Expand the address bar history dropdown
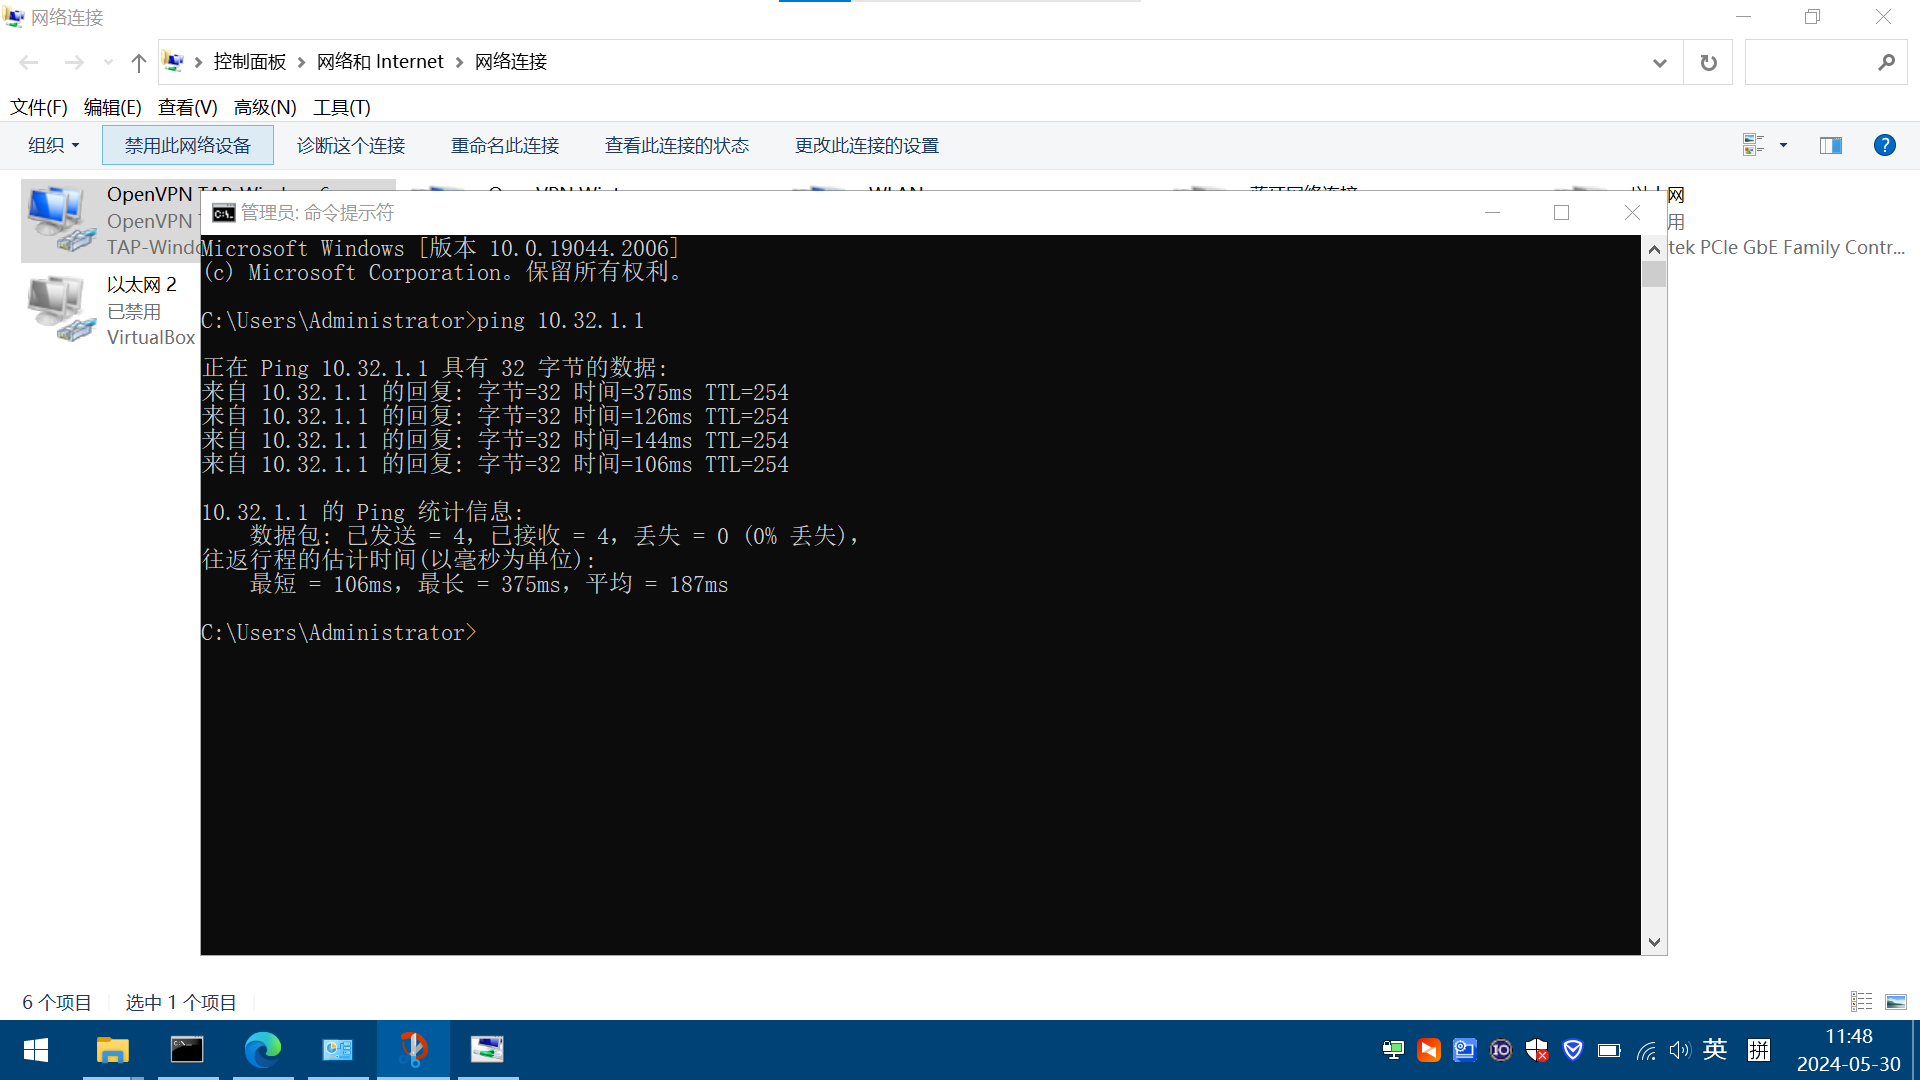 pos(1659,62)
